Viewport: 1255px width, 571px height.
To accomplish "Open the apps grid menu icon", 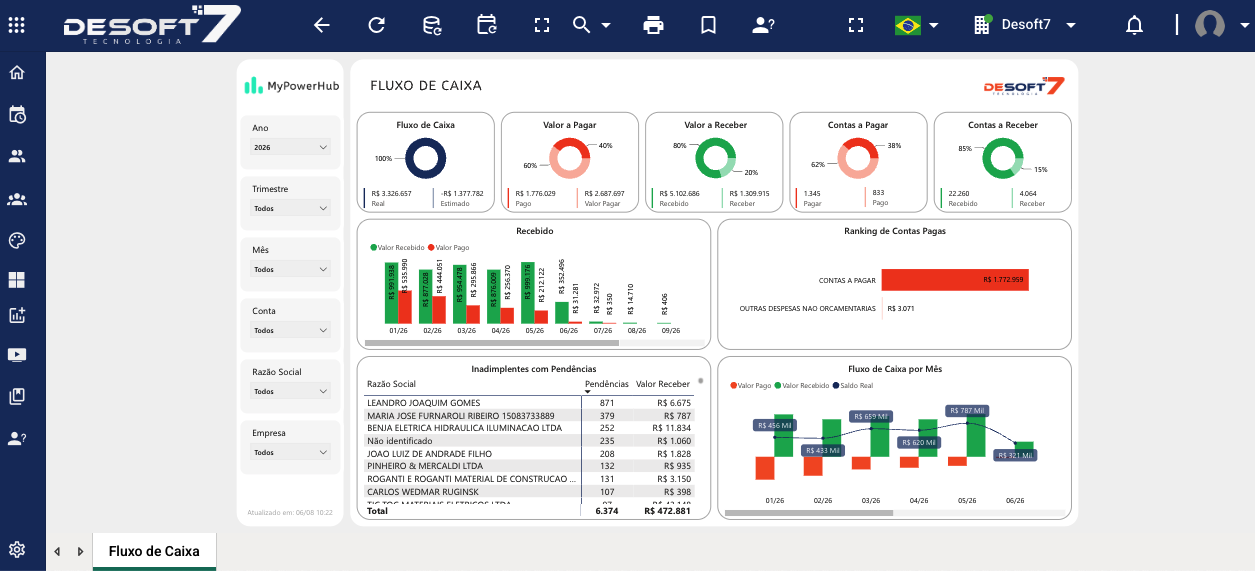I will pos(17,25).
